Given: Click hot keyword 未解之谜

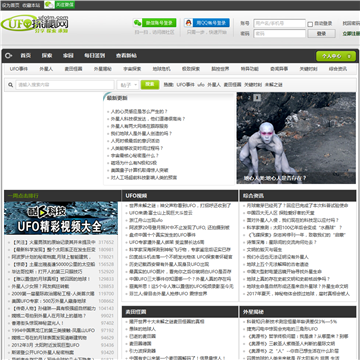Looking at the screenshot, I should pos(274,85).
